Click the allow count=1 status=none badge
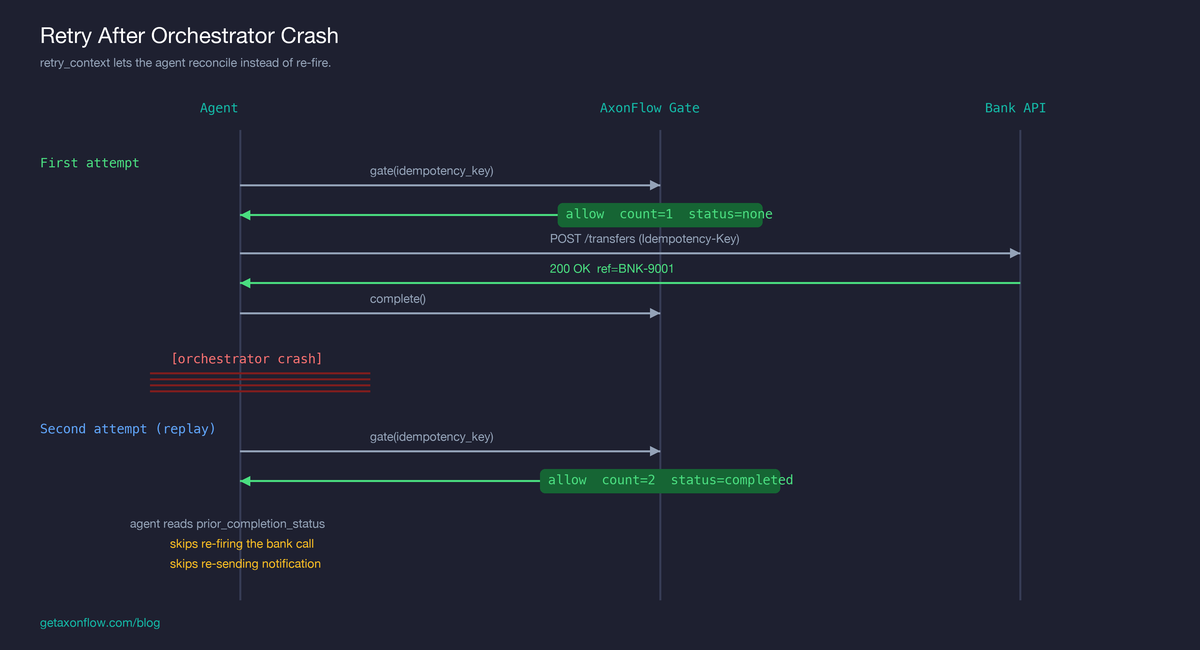Screen dimensions: 1200x650 coord(660,213)
